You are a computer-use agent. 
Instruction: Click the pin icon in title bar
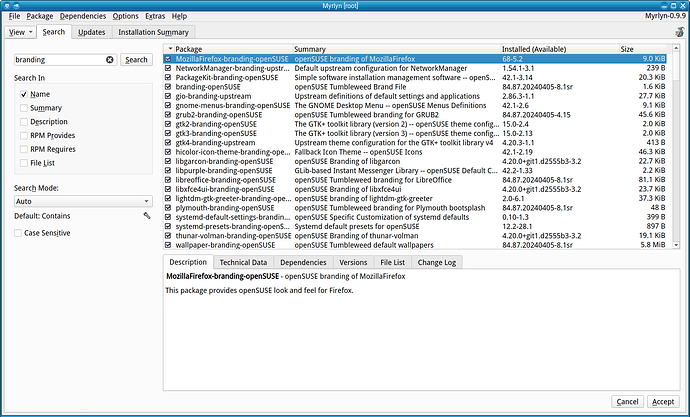[16, 6]
